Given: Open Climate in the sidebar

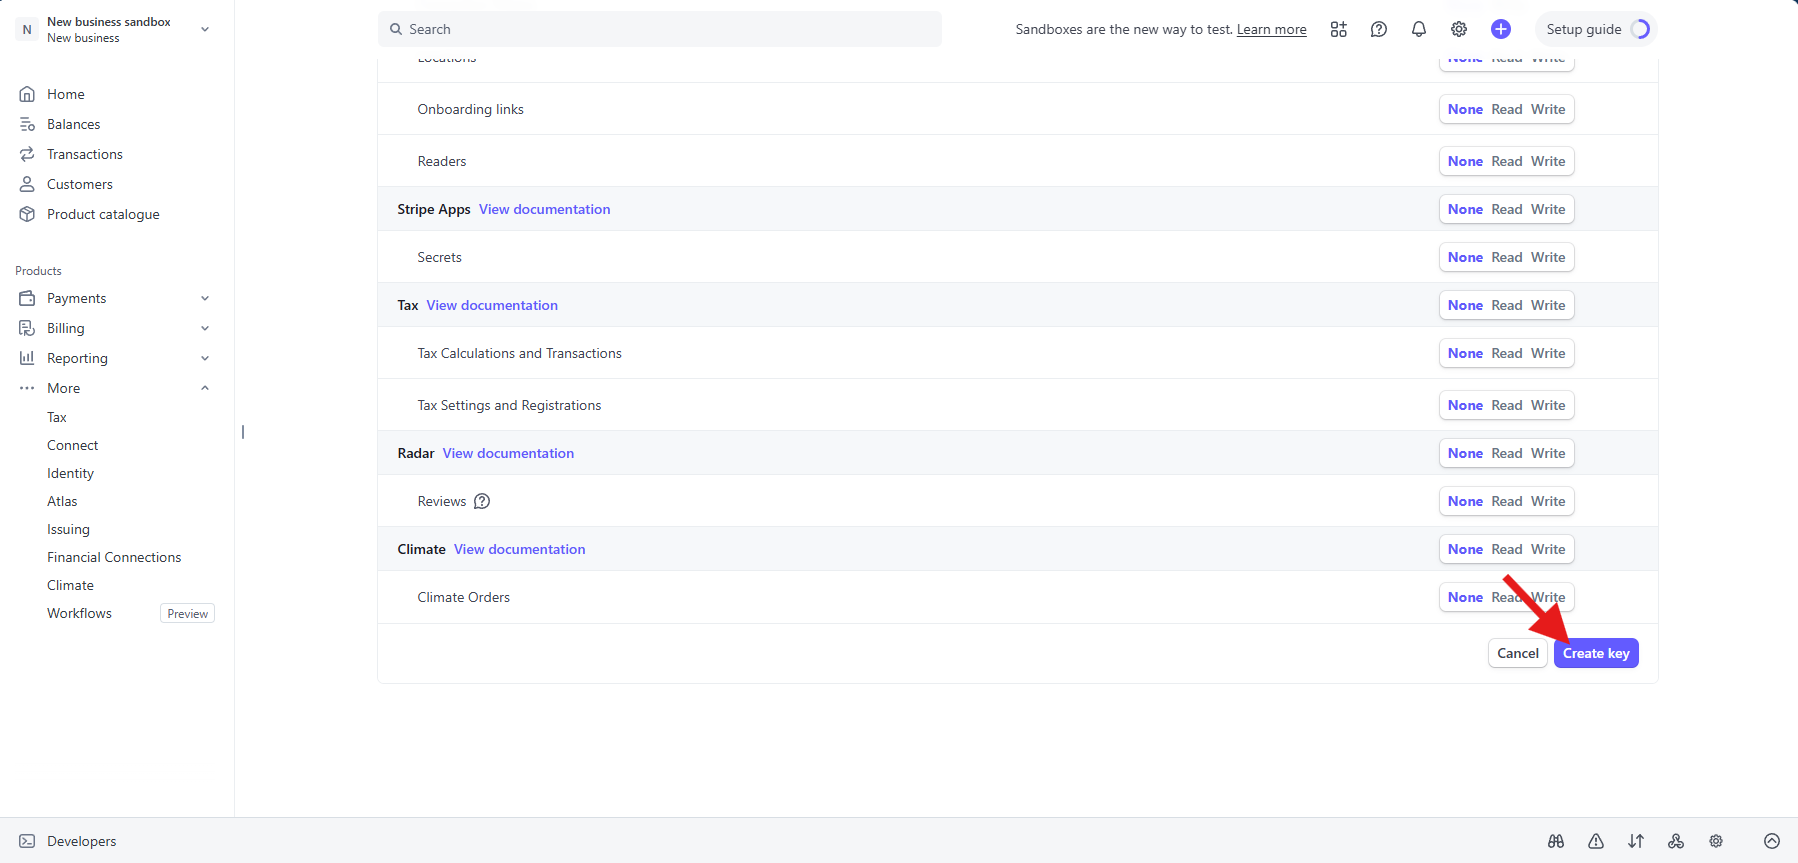Looking at the screenshot, I should (70, 585).
